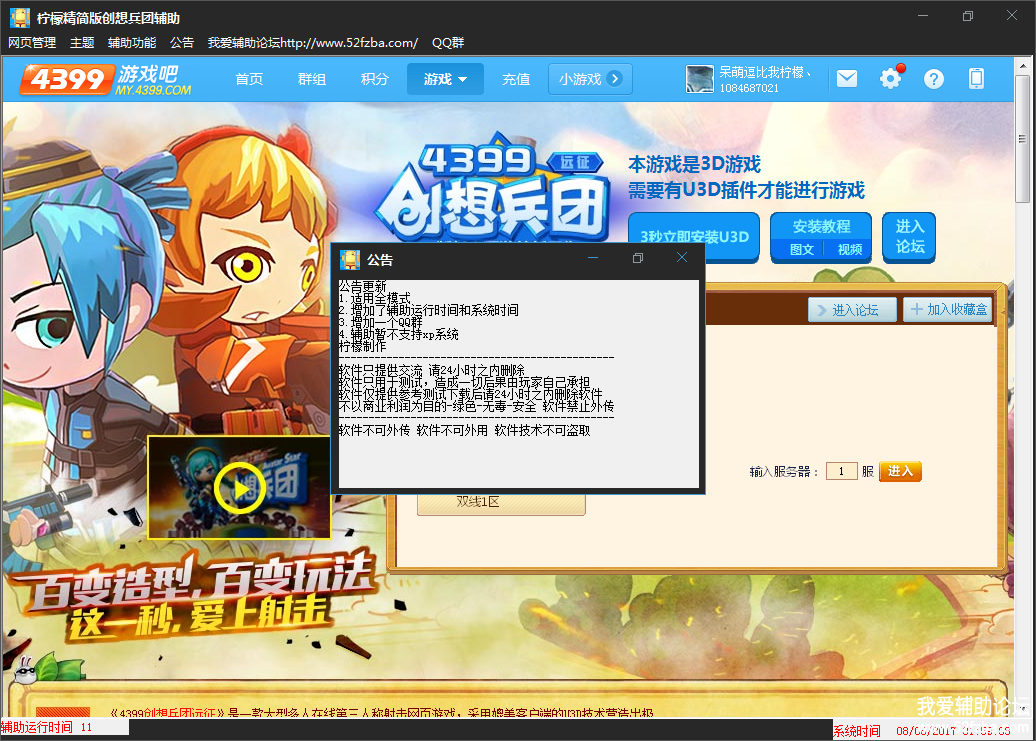1036x741 pixels.
Task: Minimize the 公告 dialog
Action: 593,258
